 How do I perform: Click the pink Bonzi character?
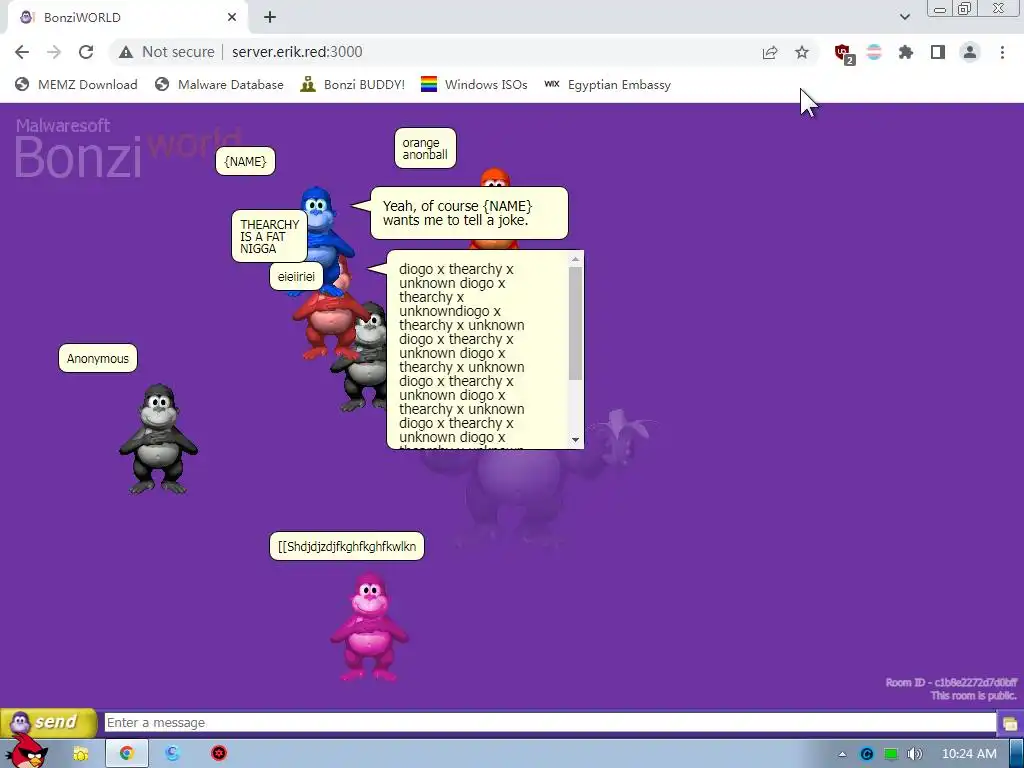coord(370,627)
